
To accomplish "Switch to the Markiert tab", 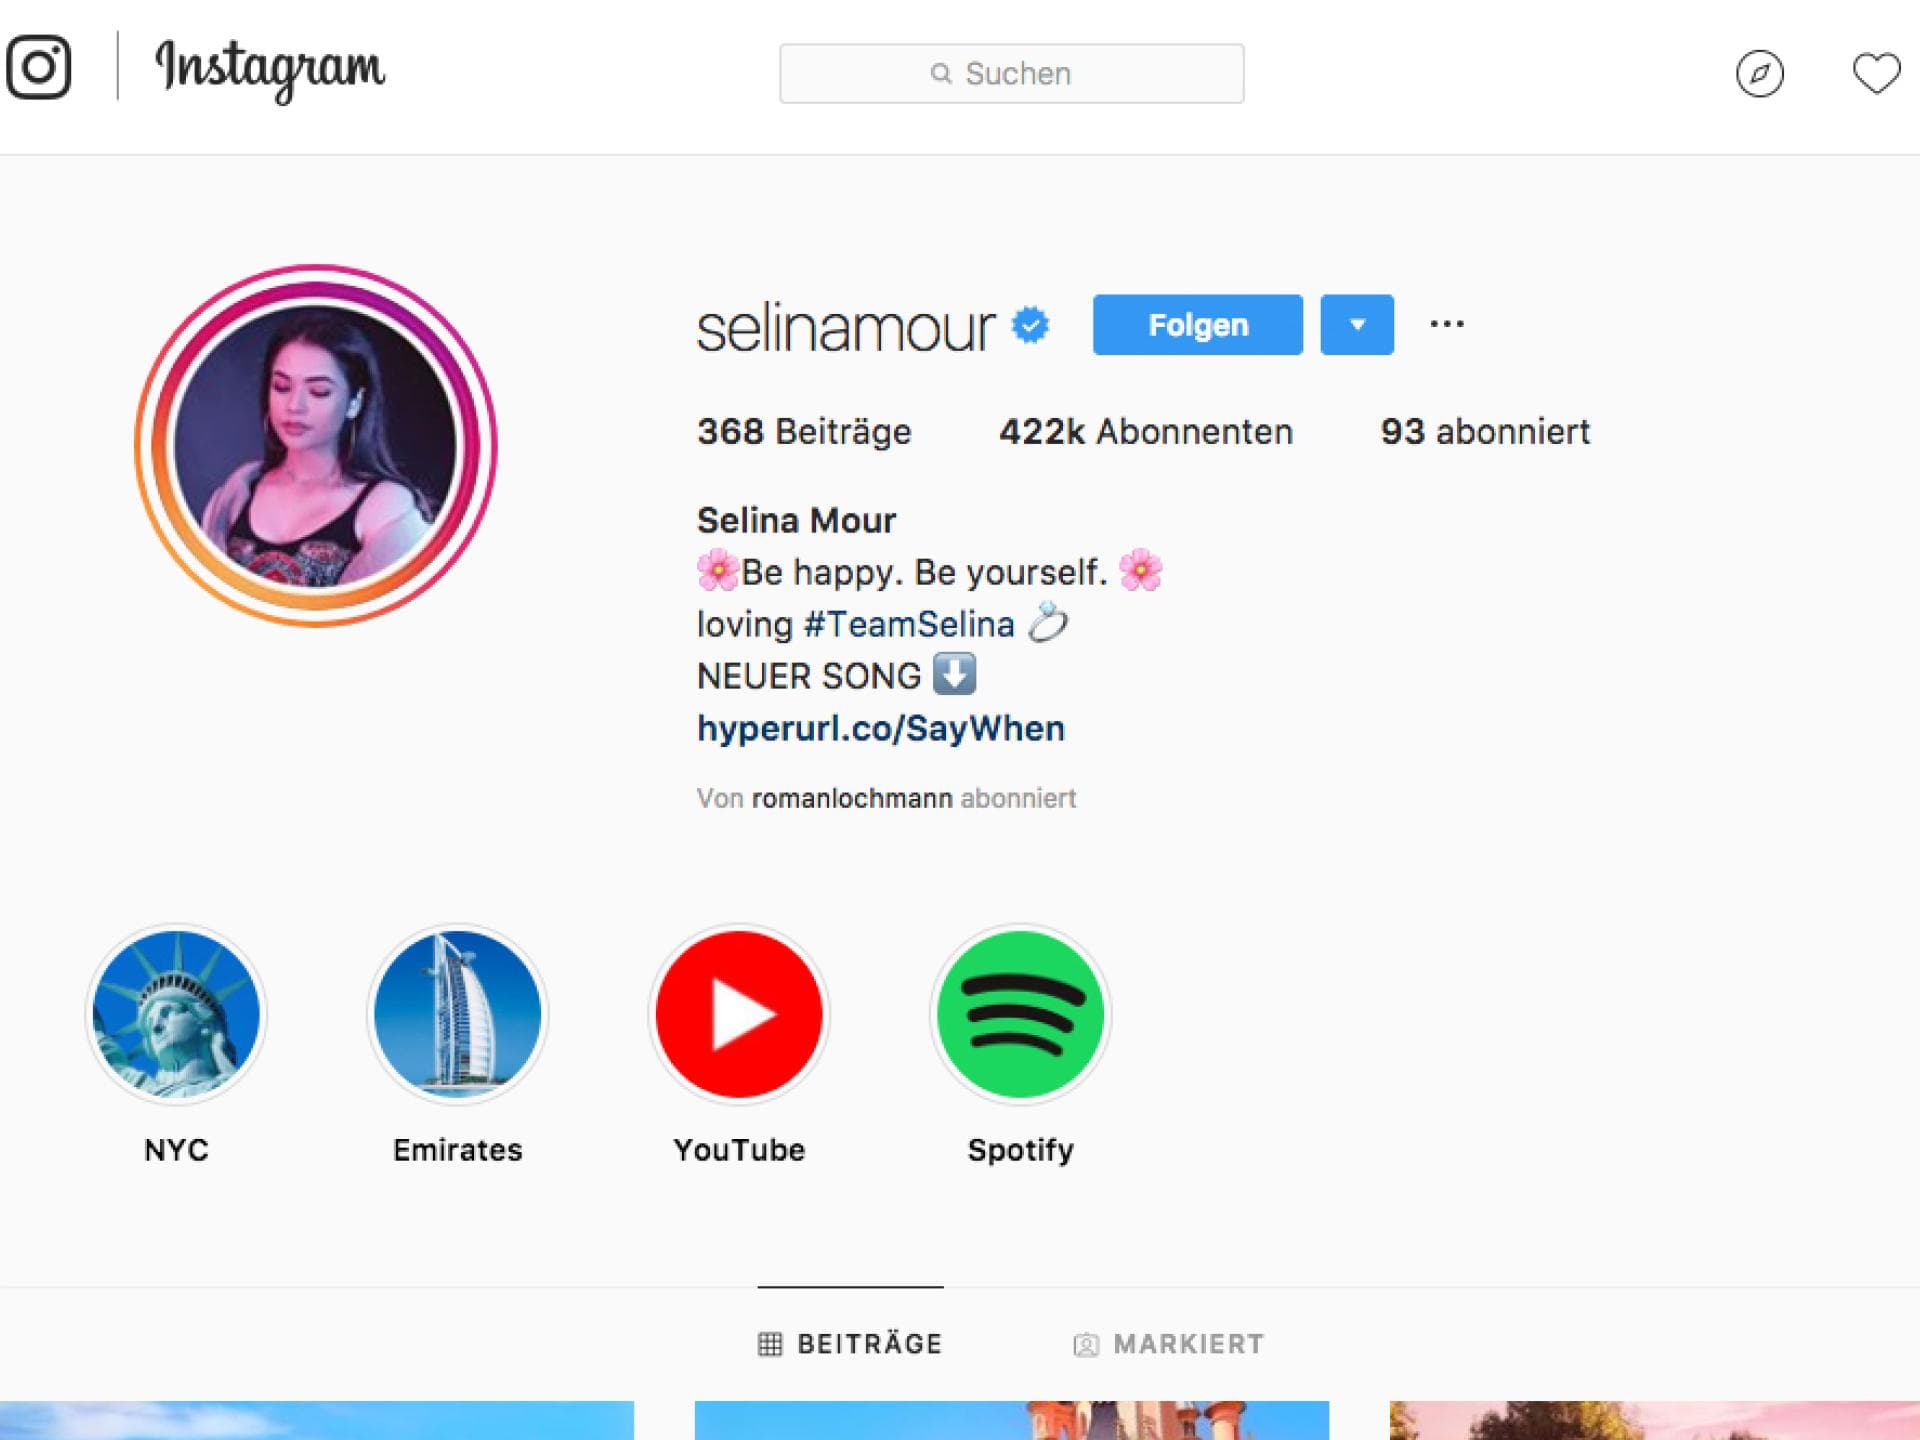I will (1168, 1343).
